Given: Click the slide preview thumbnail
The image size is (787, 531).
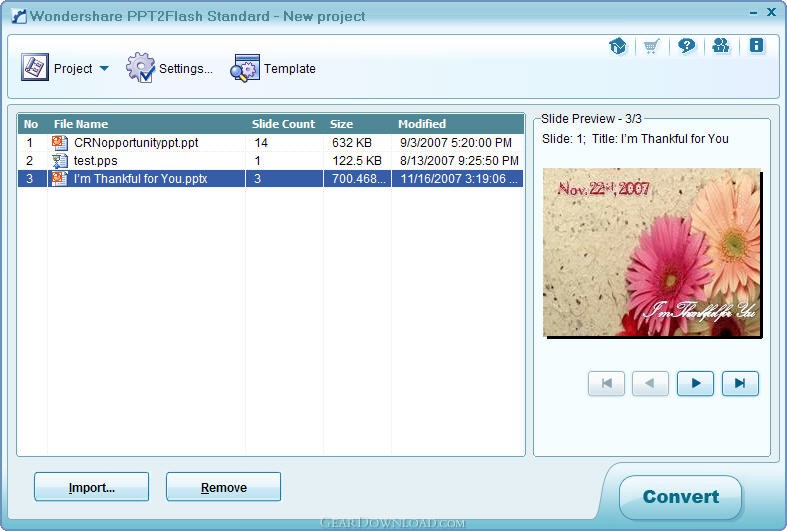Looking at the screenshot, I should [652, 252].
